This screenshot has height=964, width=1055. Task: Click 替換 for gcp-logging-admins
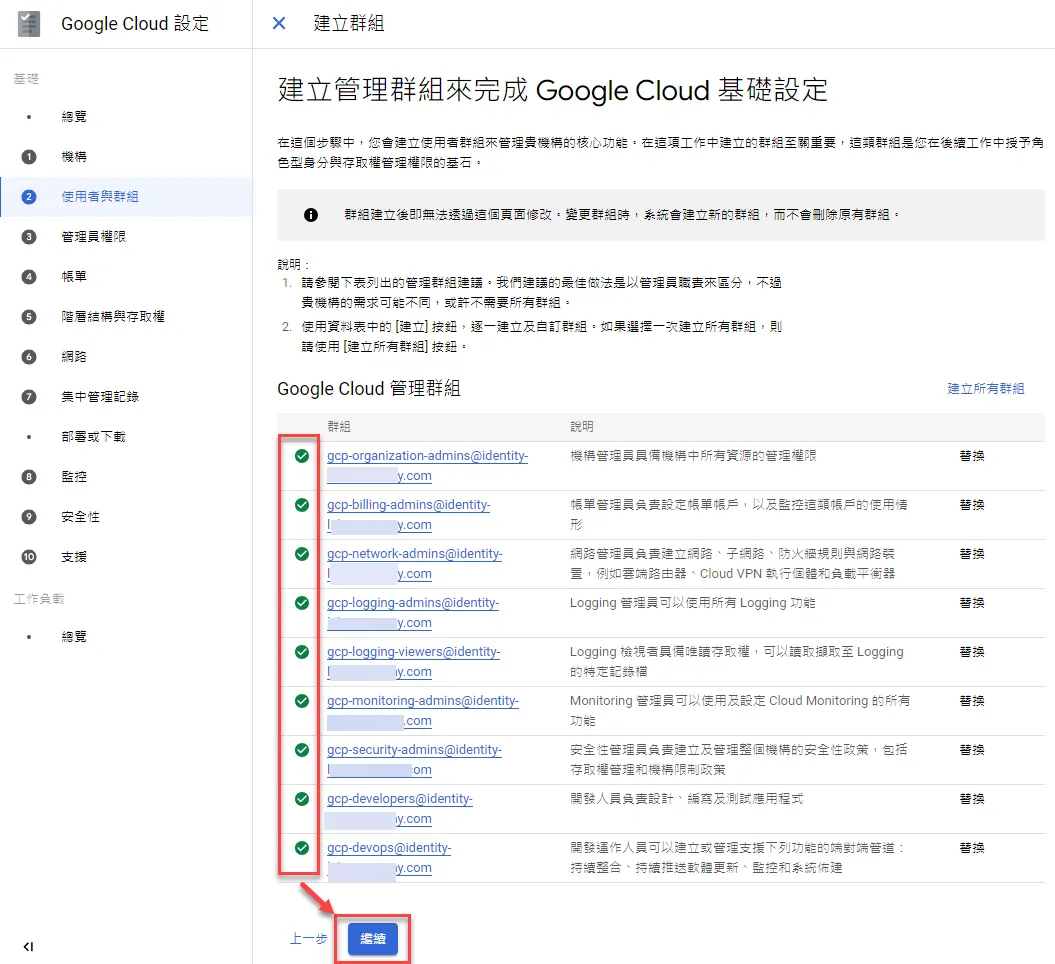click(x=972, y=603)
